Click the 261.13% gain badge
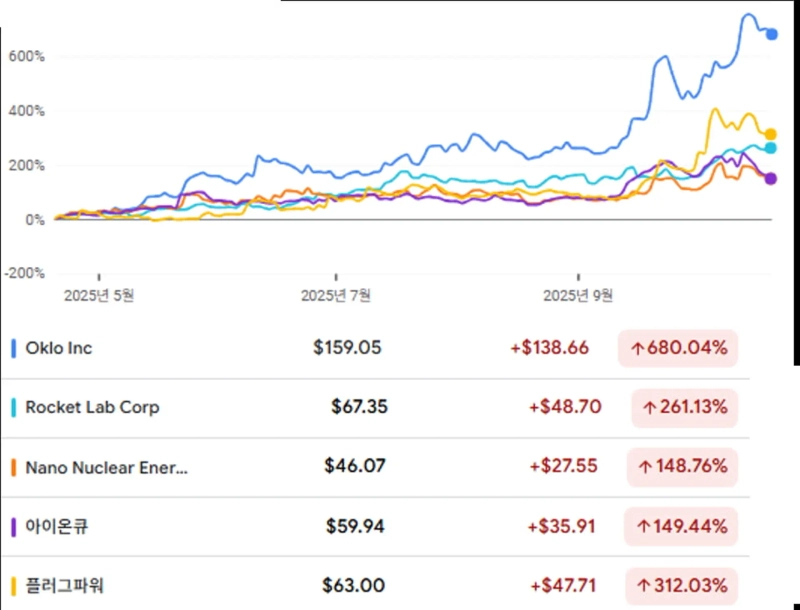Viewport: 800px width, 610px height. [685, 407]
